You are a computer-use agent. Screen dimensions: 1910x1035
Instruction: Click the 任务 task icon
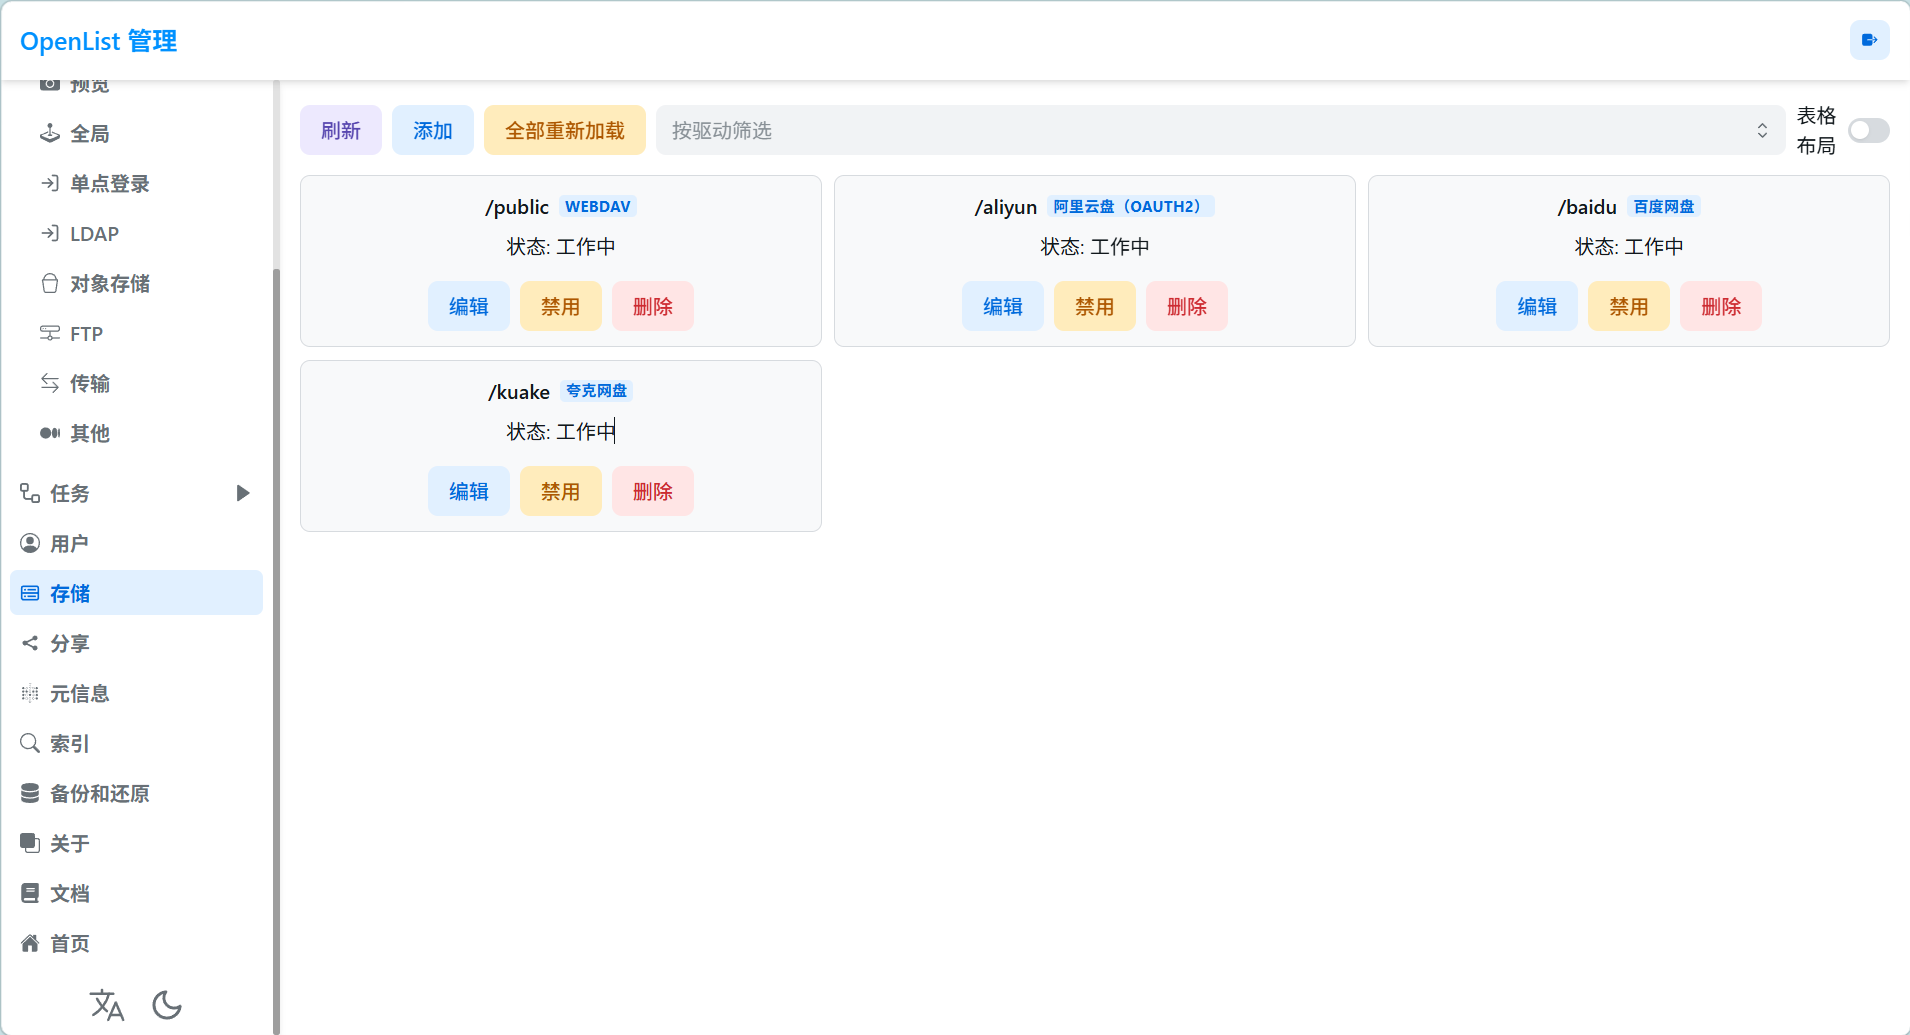click(30, 493)
